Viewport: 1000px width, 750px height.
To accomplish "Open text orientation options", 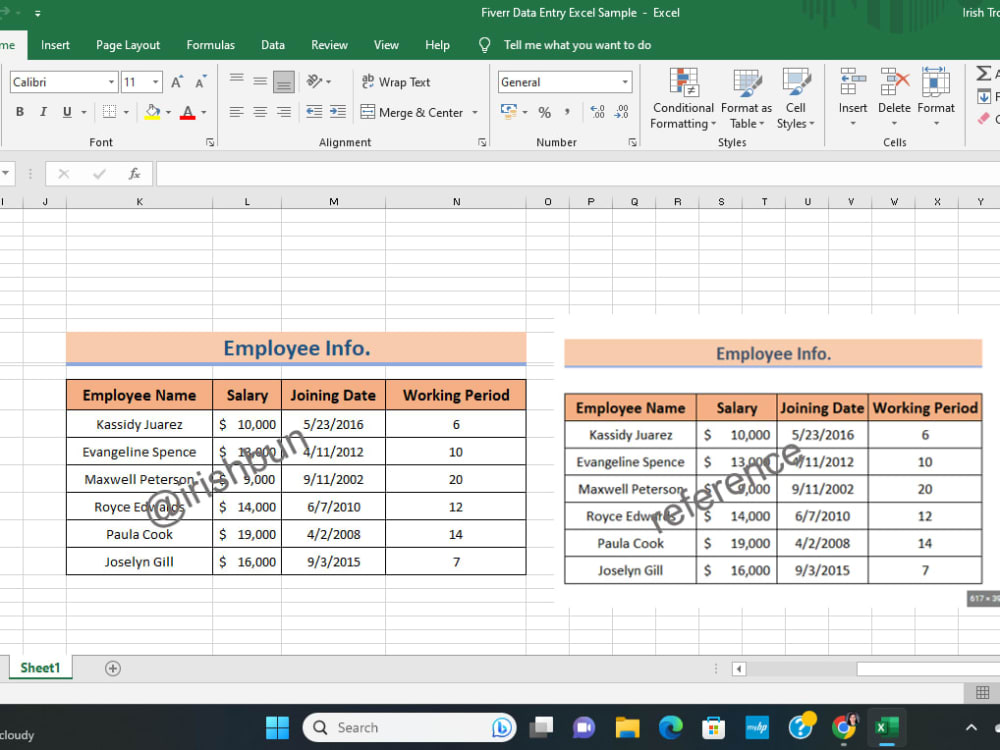I will click(x=318, y=82).
